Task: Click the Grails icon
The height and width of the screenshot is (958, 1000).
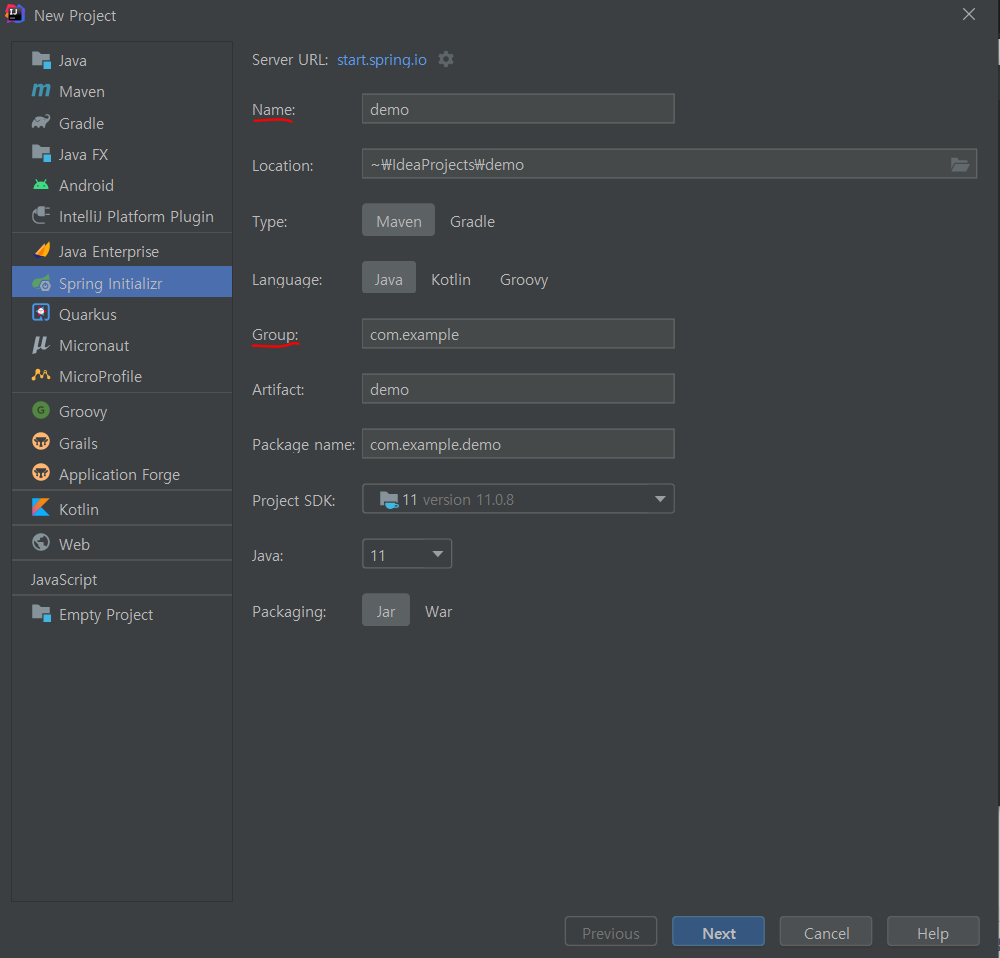Action: tap(41, 441)
